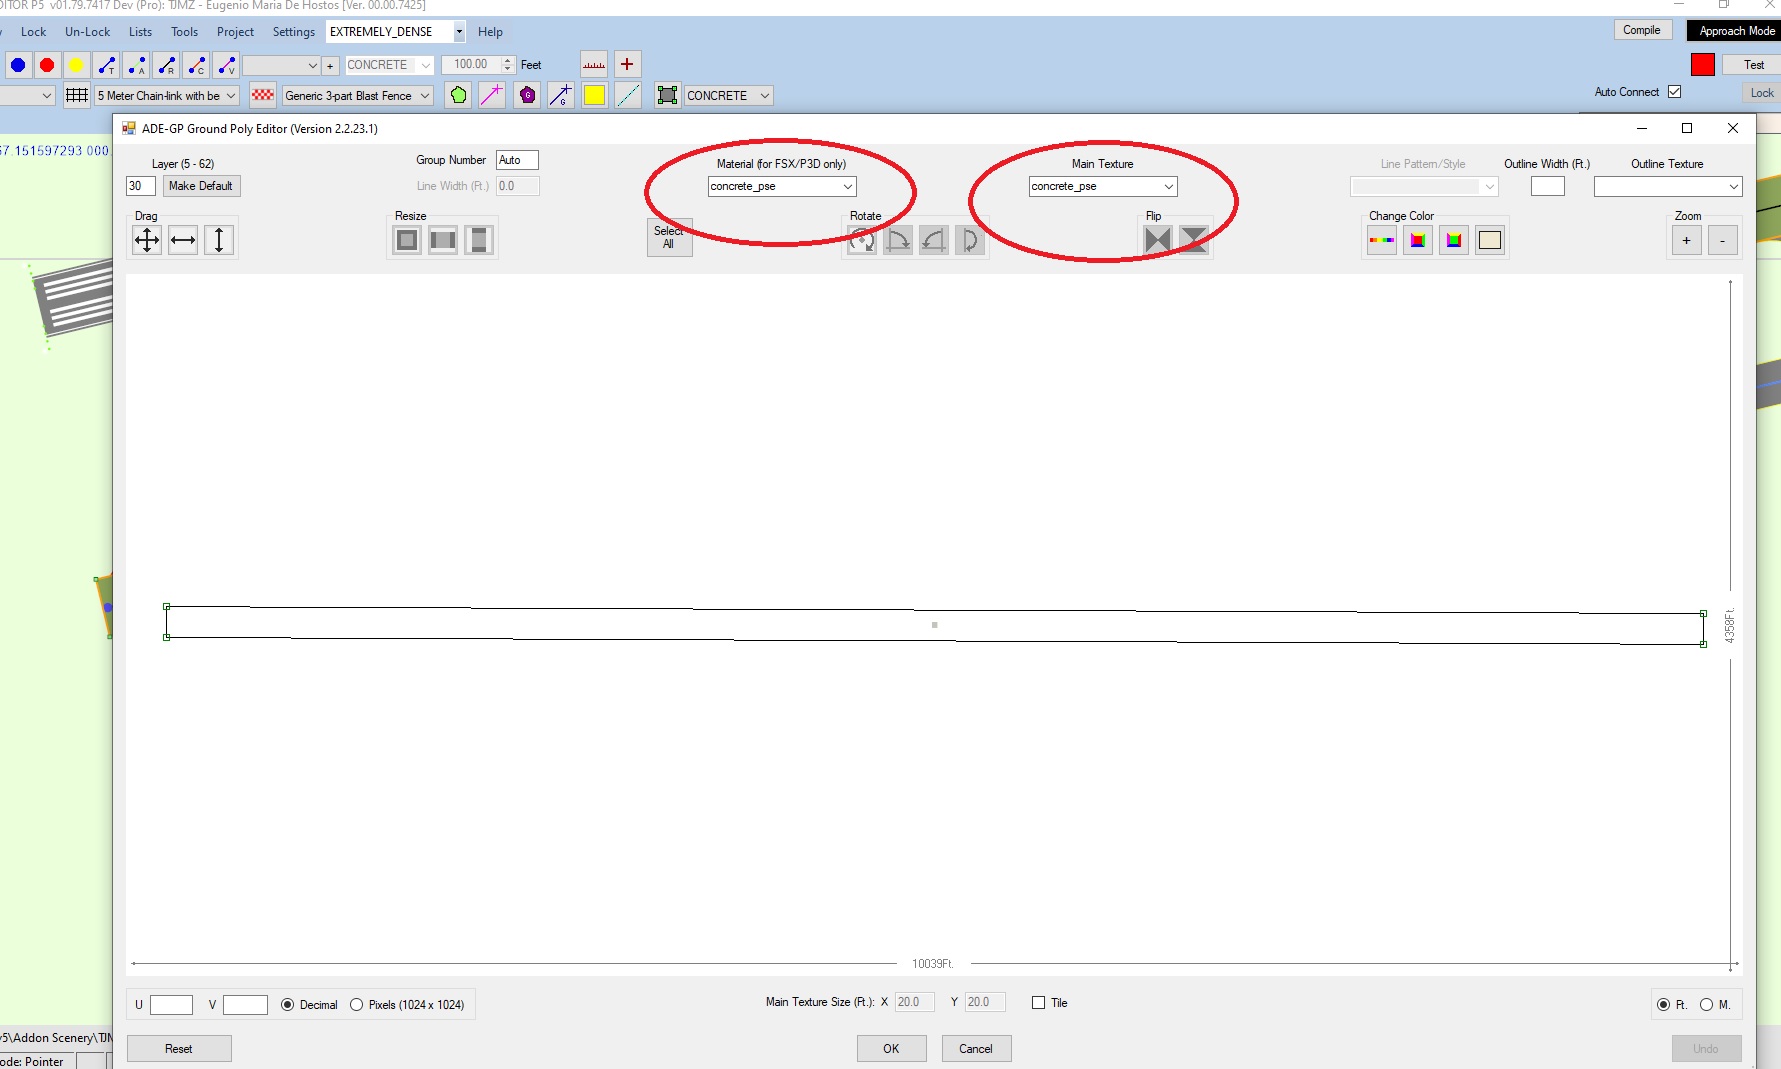Viewport: 1781px width, 1069px height.
Task: Toggle the Auto Connect checkbox
Action: pos(1675,92)
